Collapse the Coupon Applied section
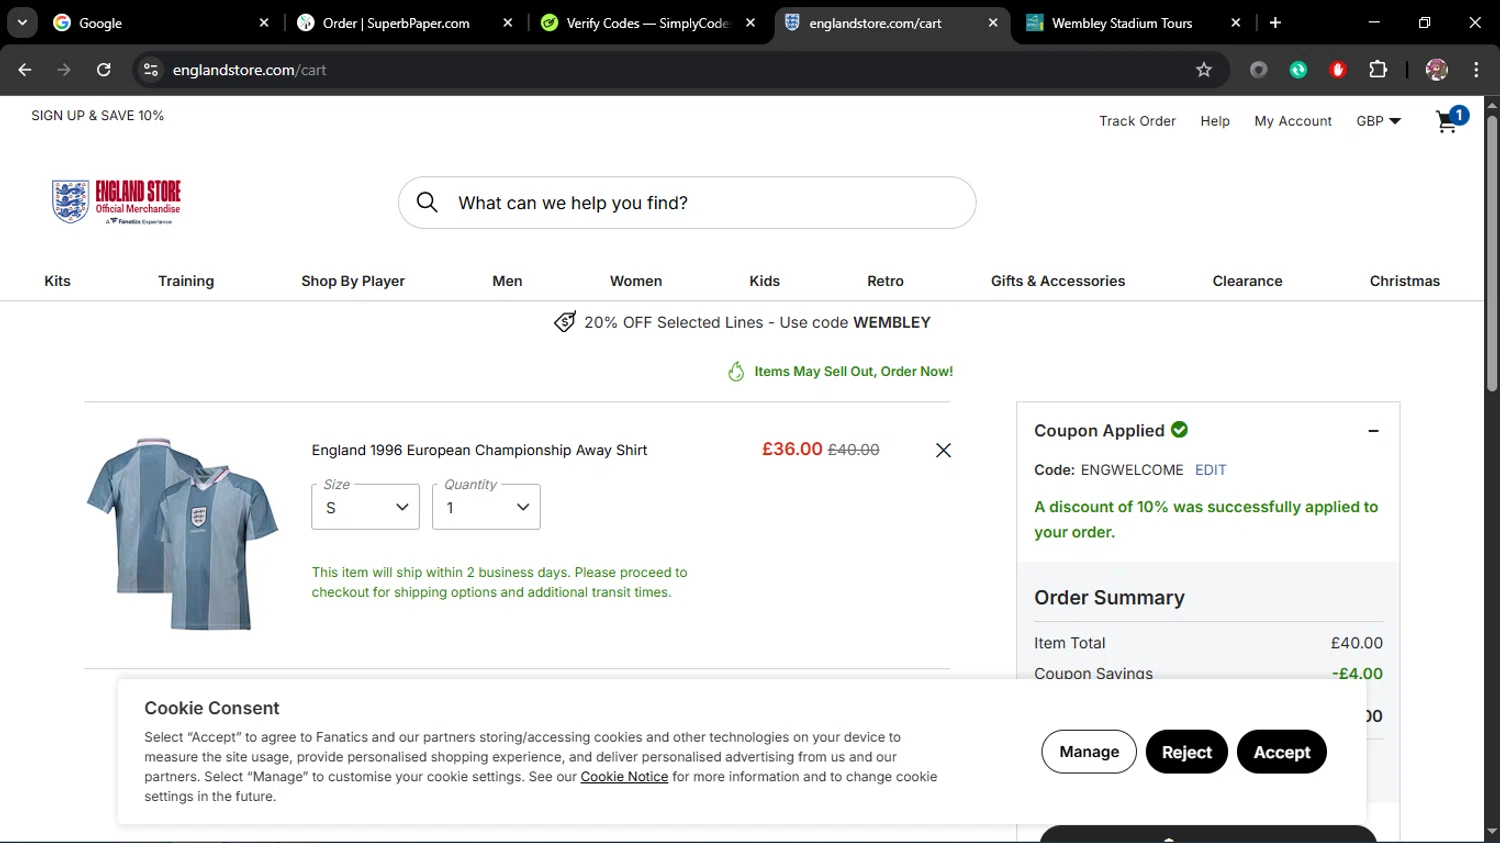Viewport: 1500px width, 843px height. click(x=1373, y=431)
